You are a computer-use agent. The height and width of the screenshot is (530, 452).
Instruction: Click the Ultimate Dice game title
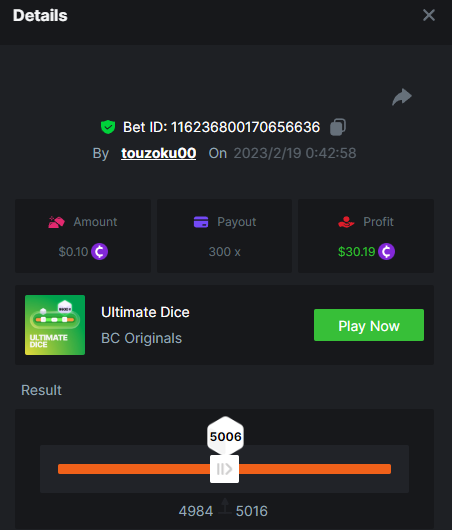[145, 312]
